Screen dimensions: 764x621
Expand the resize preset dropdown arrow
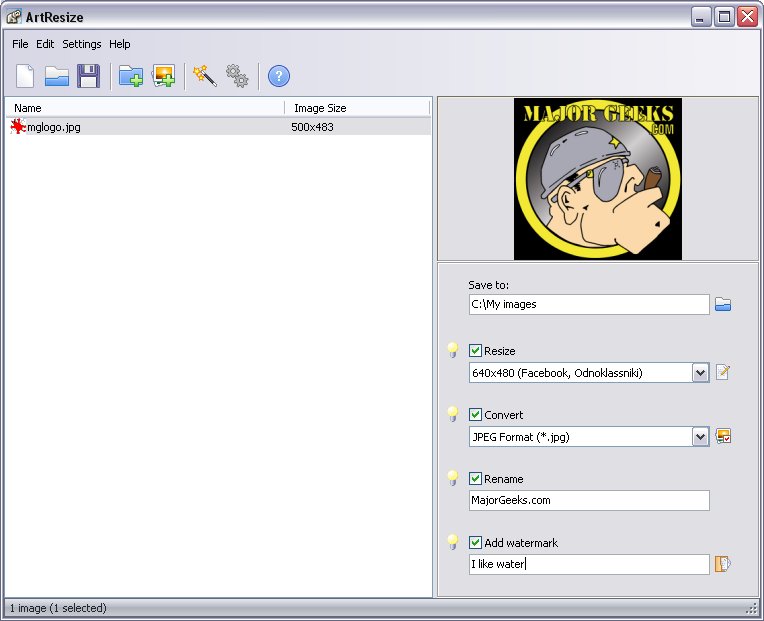click(701, 373)
